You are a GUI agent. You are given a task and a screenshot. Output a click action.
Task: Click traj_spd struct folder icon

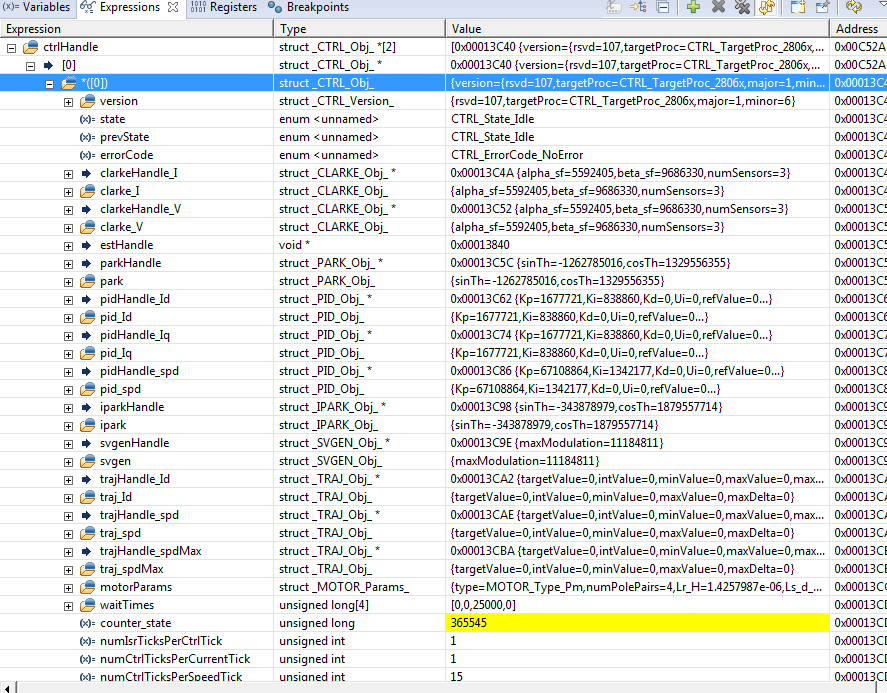[x=87, y=533]
